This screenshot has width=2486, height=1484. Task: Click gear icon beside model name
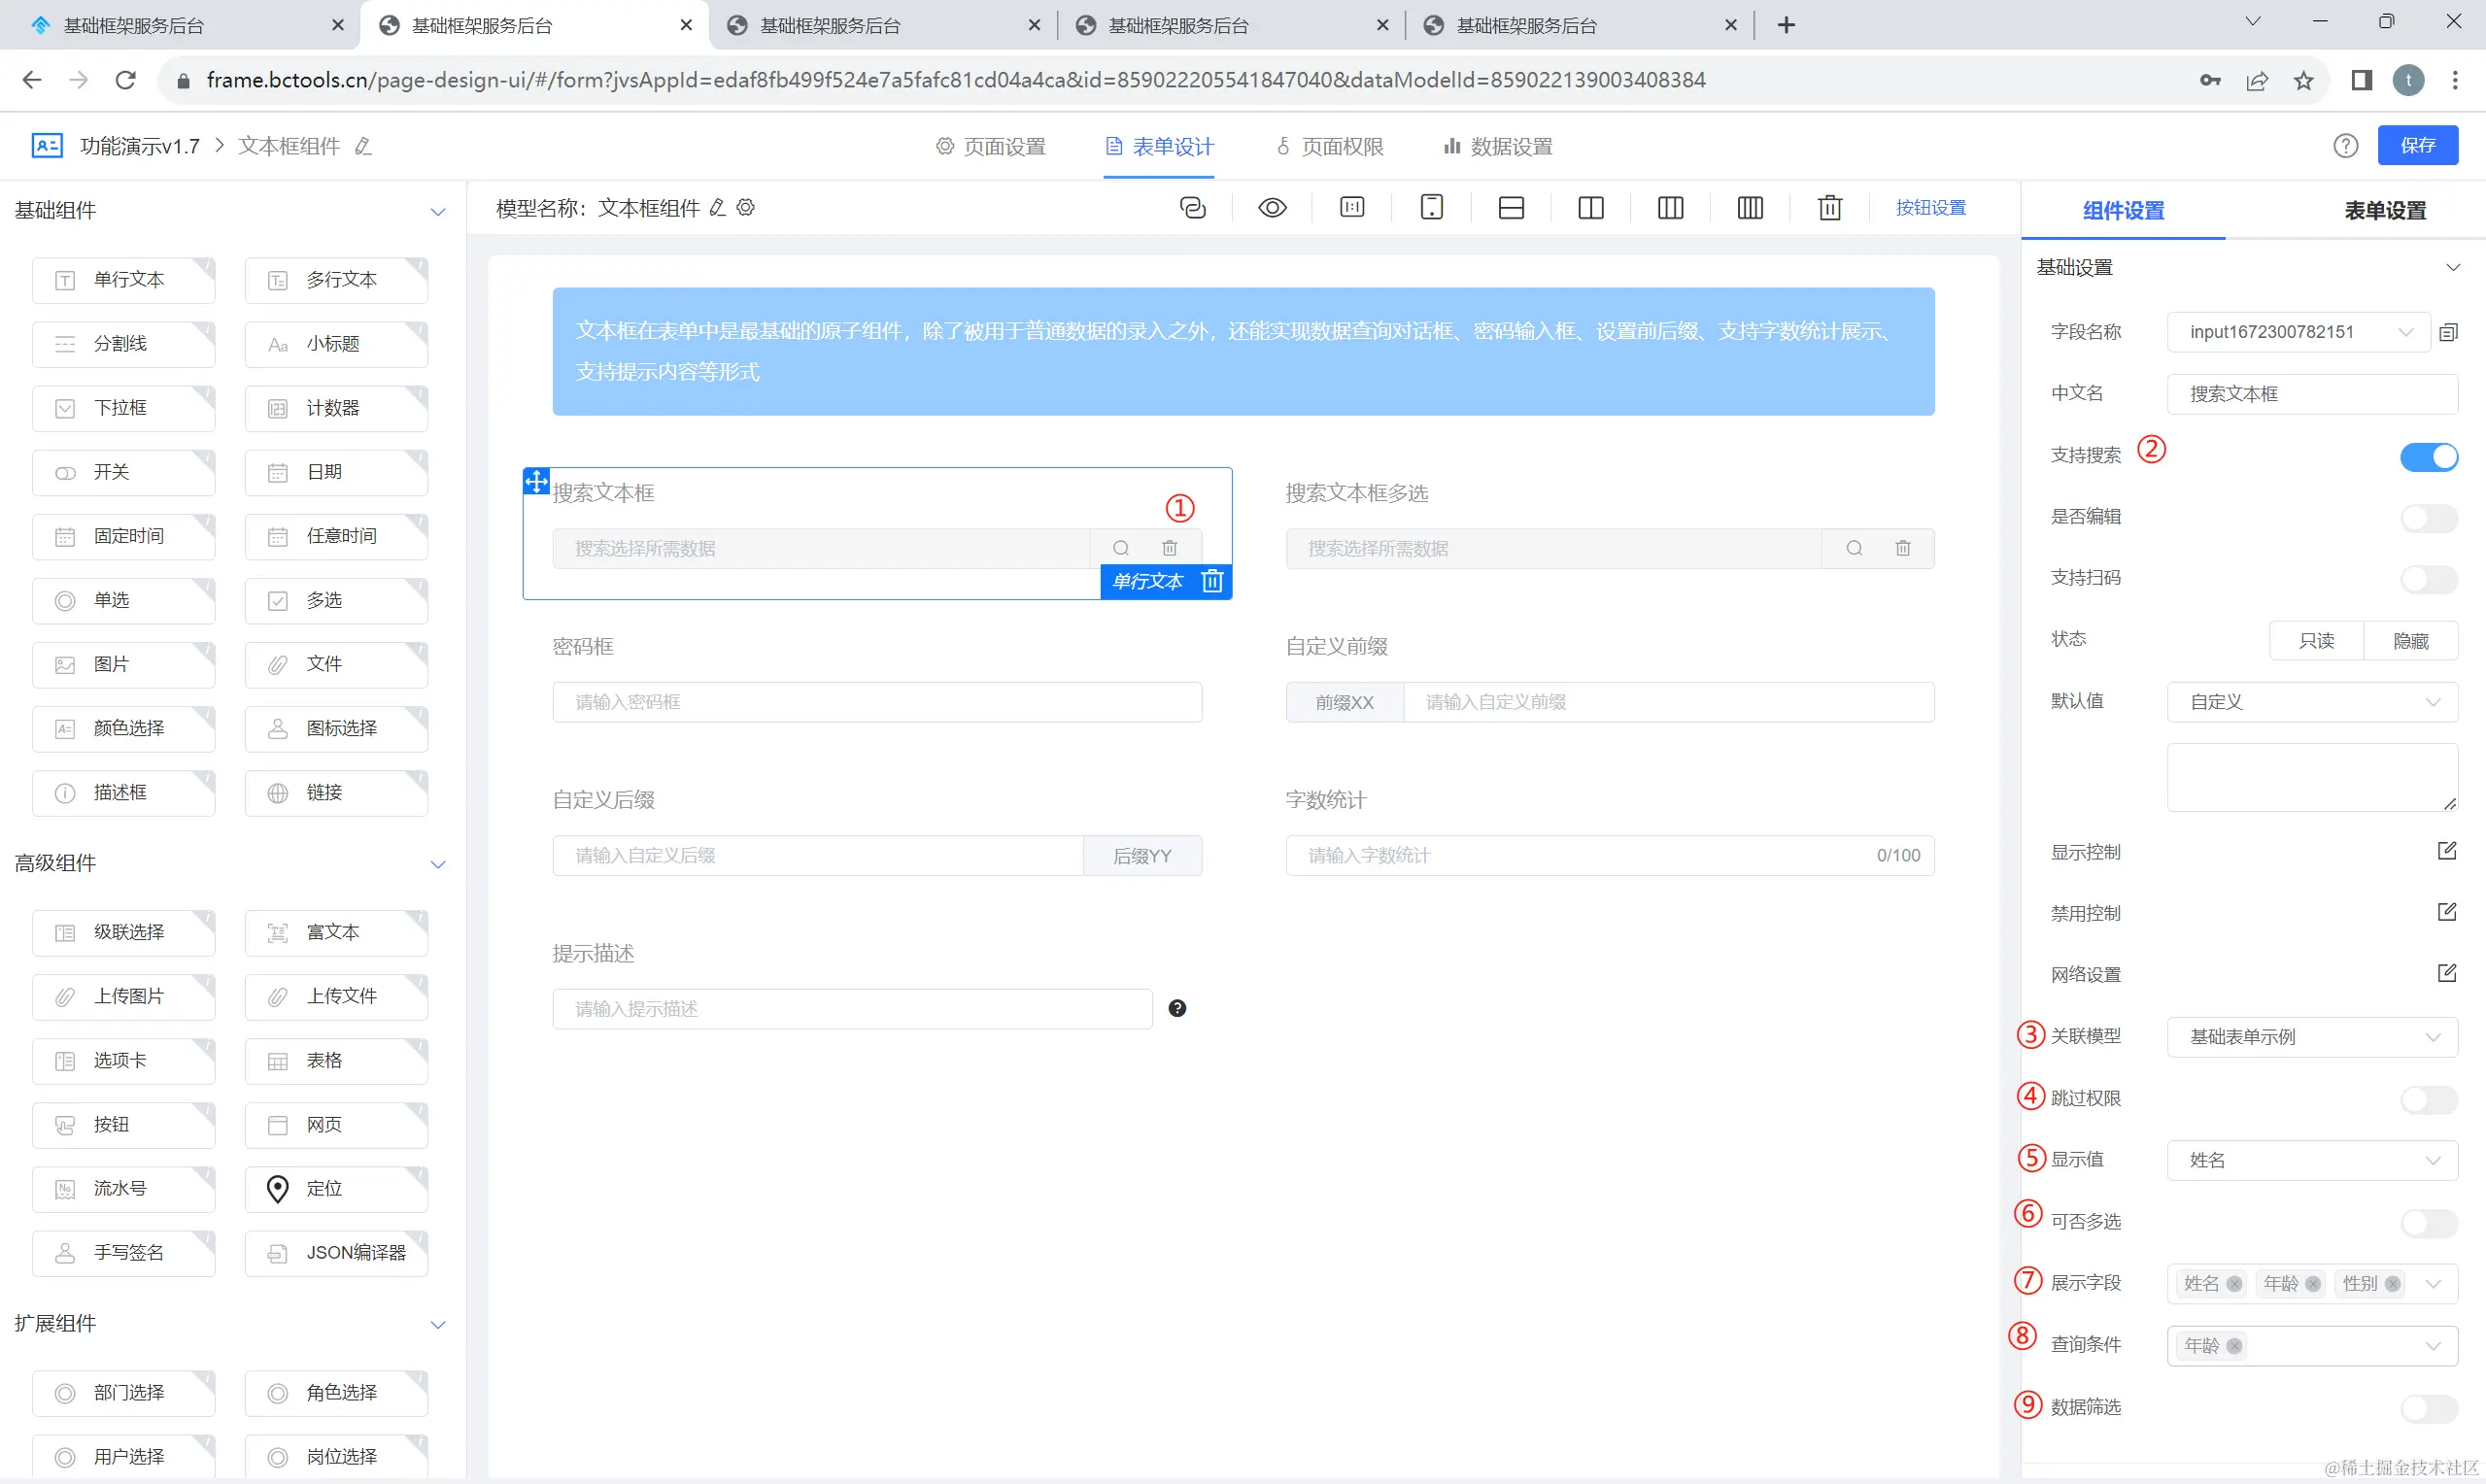(x=746, y=208)
